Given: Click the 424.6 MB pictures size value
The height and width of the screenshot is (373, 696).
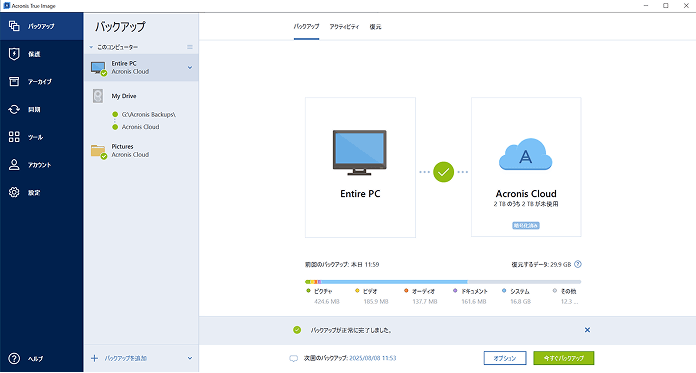Looking at the screenshot, I should (x=327, y=302).
